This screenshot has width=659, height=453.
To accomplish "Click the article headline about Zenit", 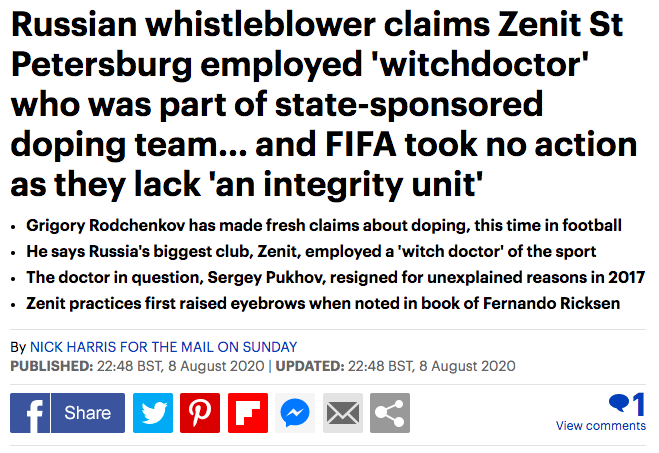I will coord(324,104).
